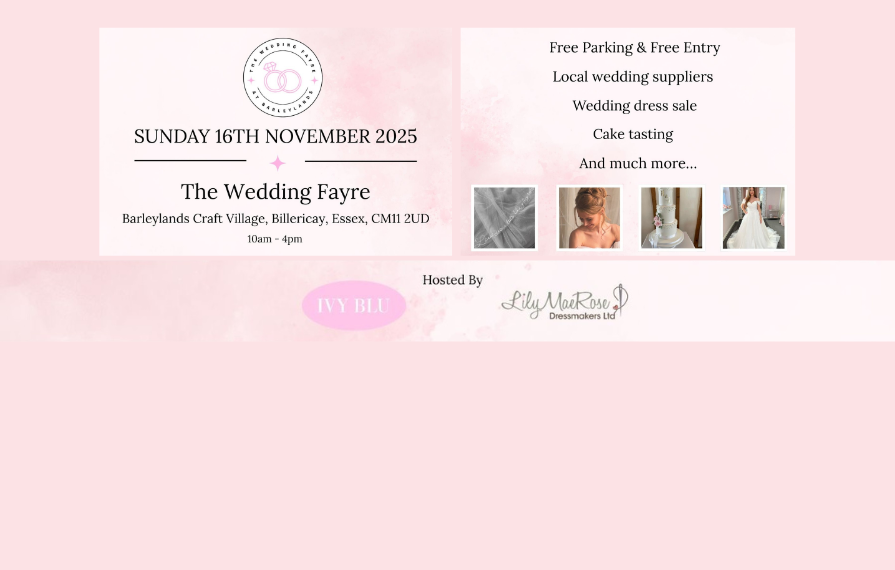Select the white ball gown dress thumbnail
The height and width of the screenshot is (570, 895).
tap(753, 217)
